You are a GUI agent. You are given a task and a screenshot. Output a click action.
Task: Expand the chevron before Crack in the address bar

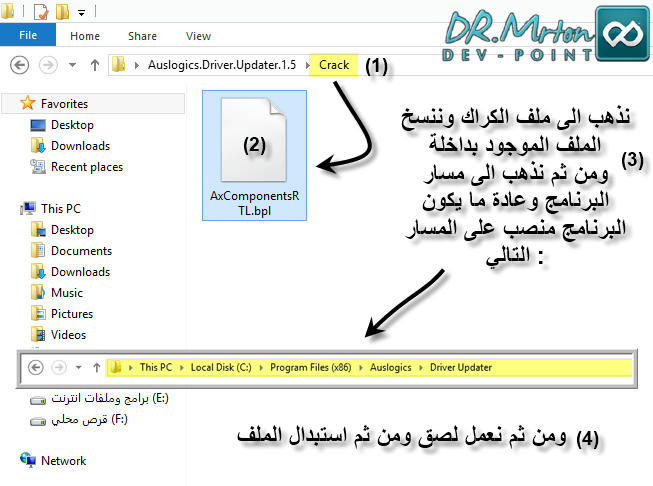click(x=307, y=65)
